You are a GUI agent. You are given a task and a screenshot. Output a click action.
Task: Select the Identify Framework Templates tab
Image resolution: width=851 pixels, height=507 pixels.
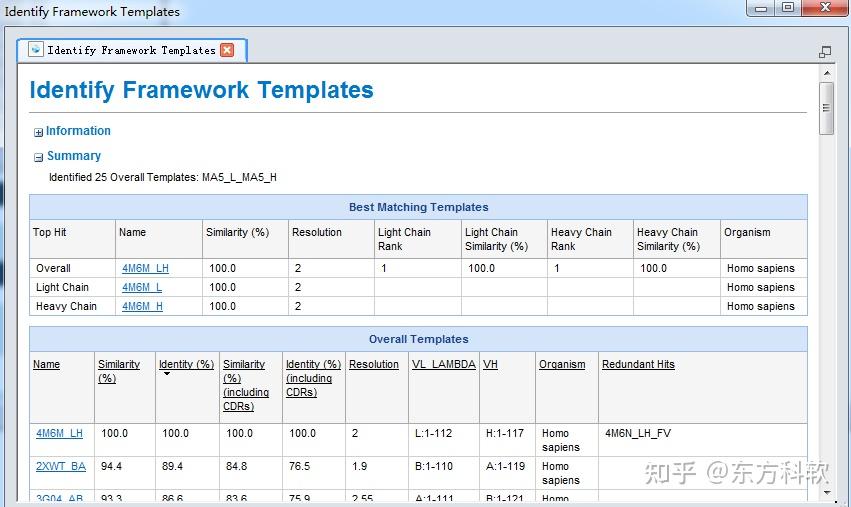tap(132, 50)
